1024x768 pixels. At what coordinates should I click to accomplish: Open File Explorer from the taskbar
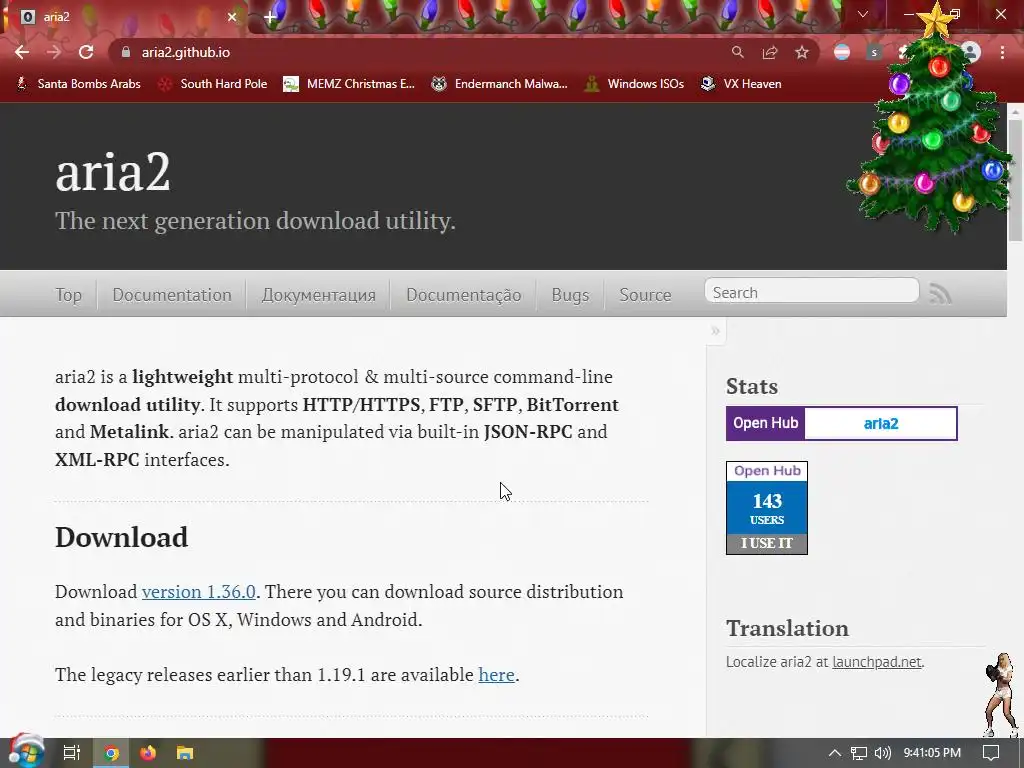185,753
